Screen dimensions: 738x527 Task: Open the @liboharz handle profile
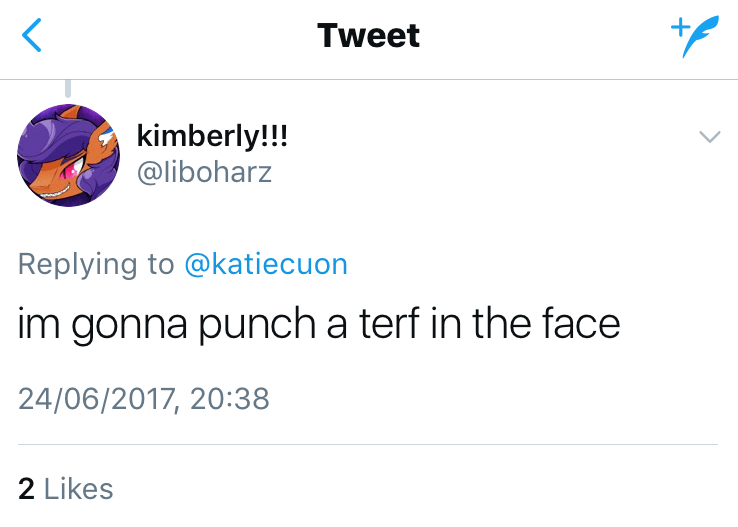[203, 172]
